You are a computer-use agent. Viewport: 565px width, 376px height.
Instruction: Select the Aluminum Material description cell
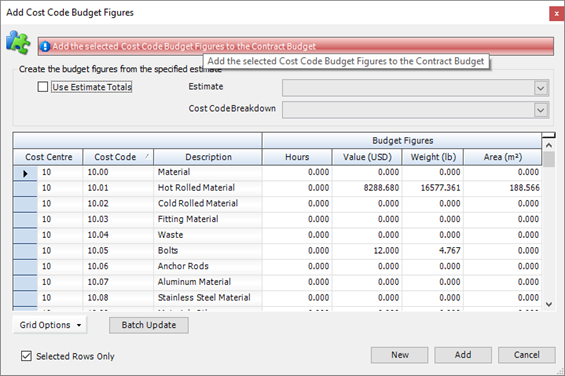pyautogui.click(x=208, y=282)
